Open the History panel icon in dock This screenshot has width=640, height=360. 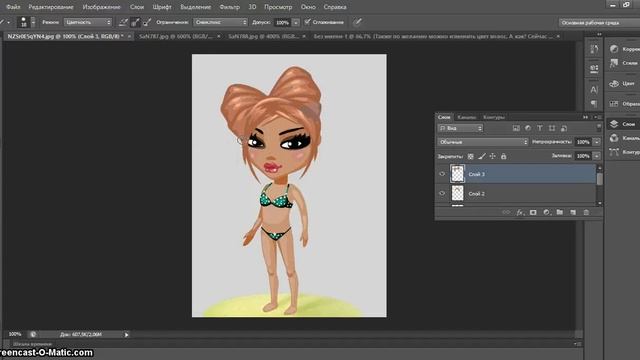pos(594,49)
